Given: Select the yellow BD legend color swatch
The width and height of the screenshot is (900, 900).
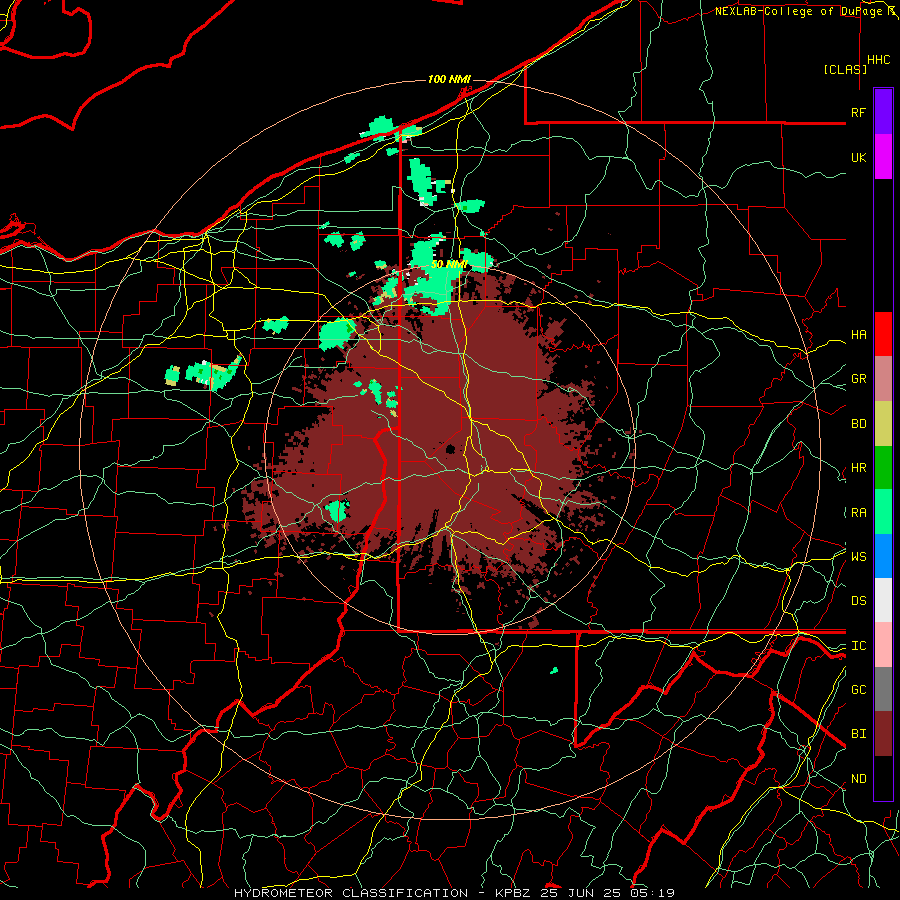Looking at the screenshot, I should click(883, 424).
